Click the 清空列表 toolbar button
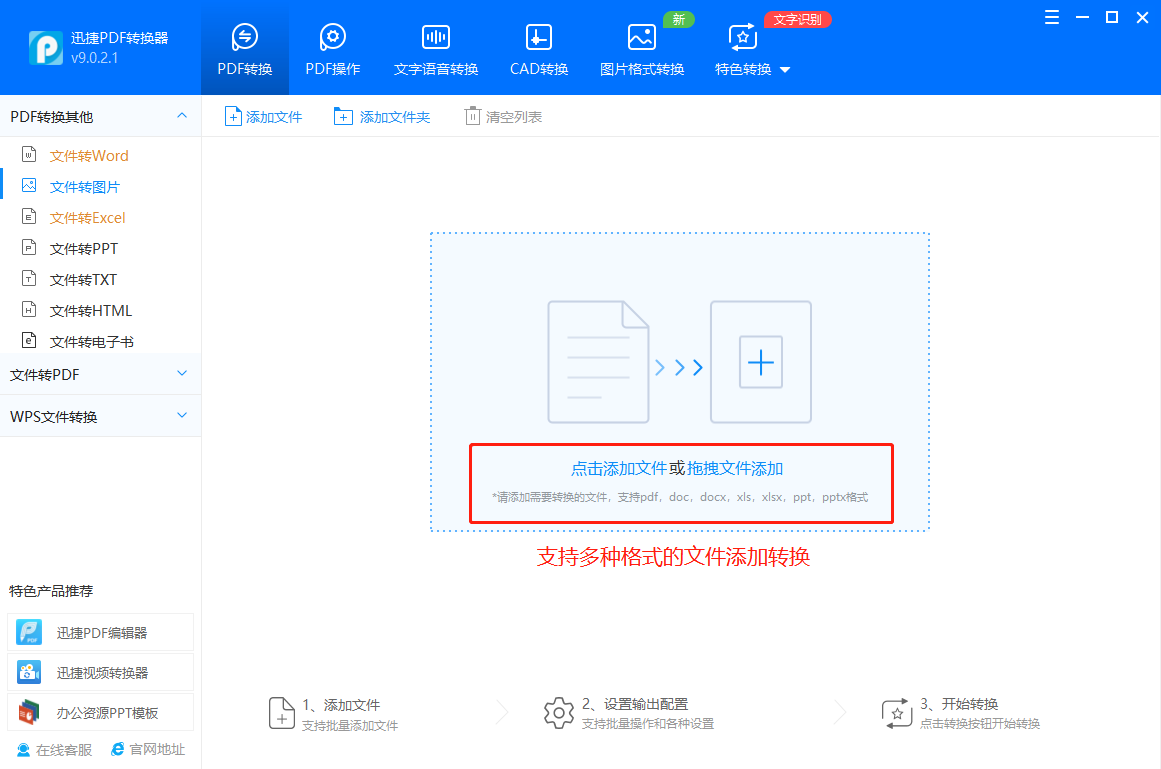 (503, 117)
